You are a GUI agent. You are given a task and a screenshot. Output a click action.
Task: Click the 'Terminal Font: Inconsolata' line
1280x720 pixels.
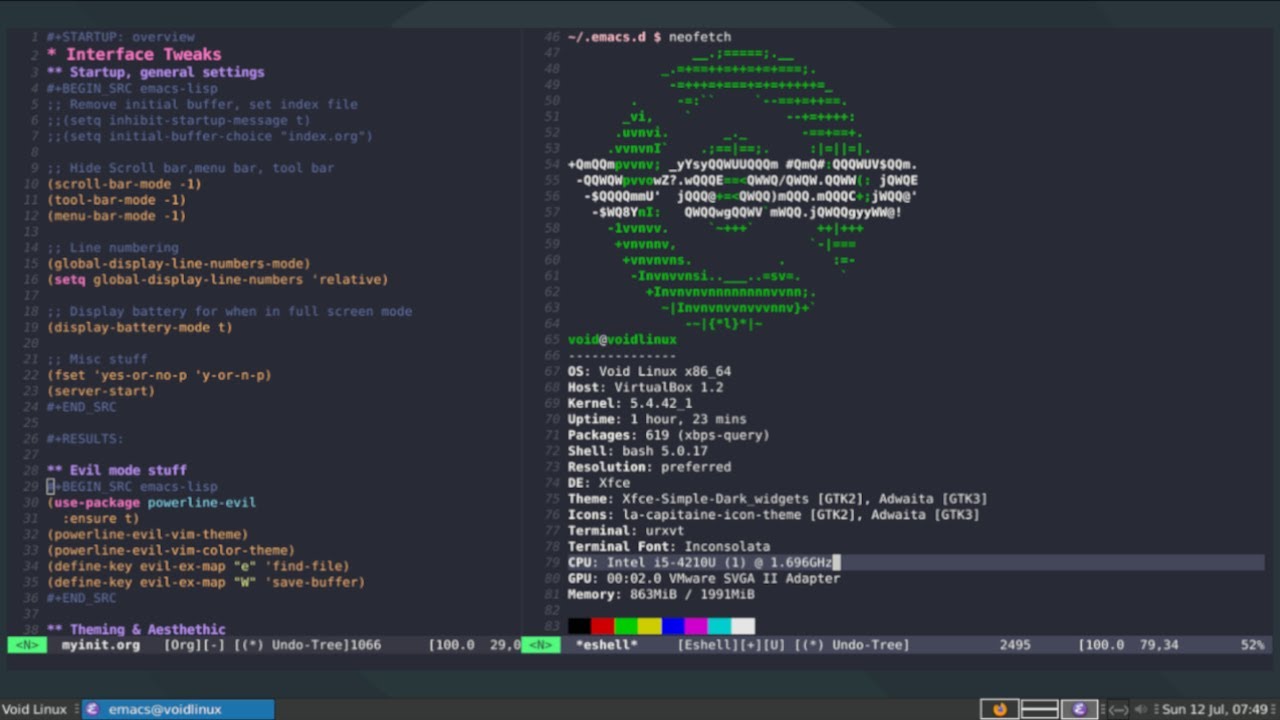pos(669,547)
